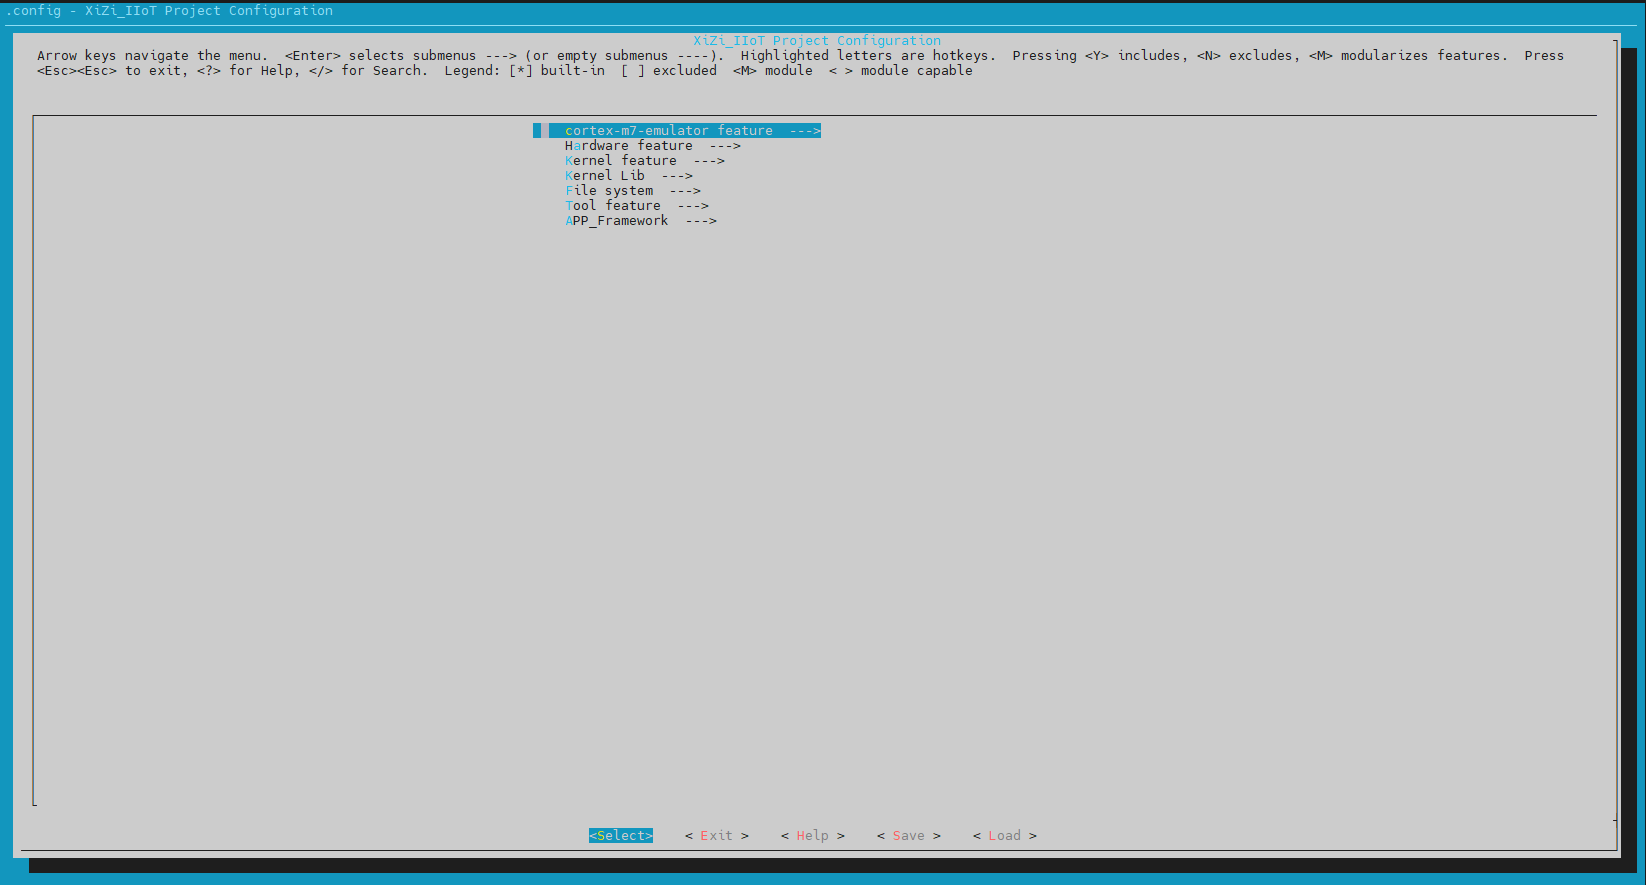Open the Tool feature submenu
Viewport: 1646px width, 885px height.
pyautogui.click(x=637, y=206)
